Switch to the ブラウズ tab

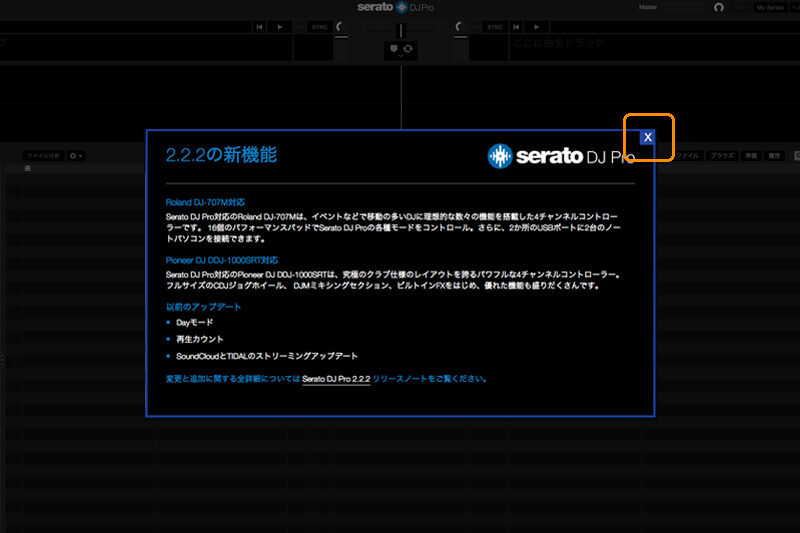pos(722,156)
